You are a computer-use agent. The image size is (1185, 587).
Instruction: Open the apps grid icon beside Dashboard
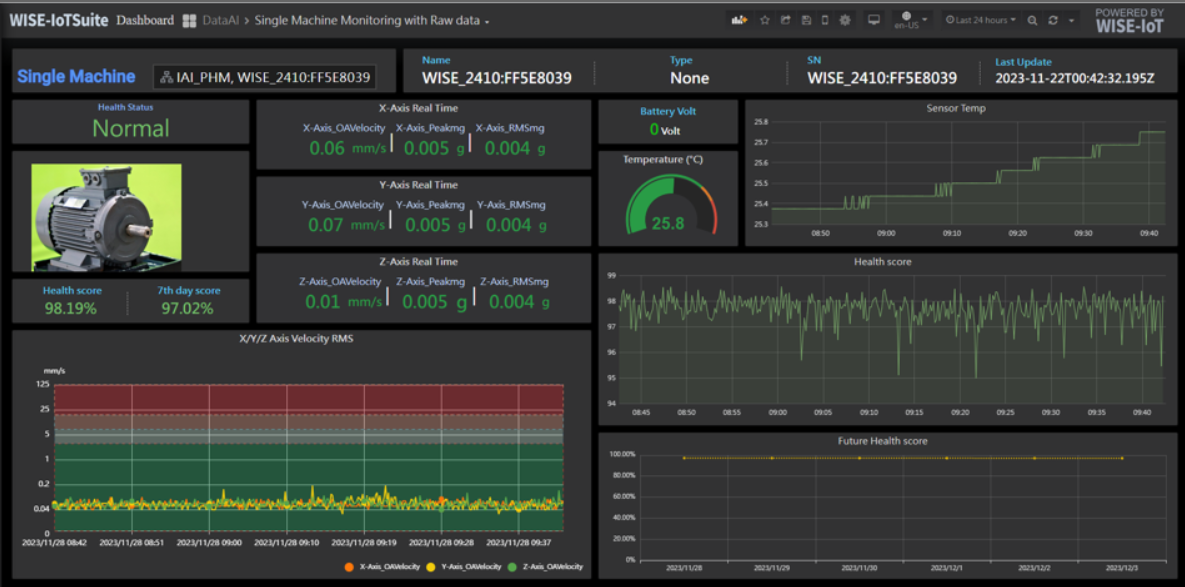(188, 19)
